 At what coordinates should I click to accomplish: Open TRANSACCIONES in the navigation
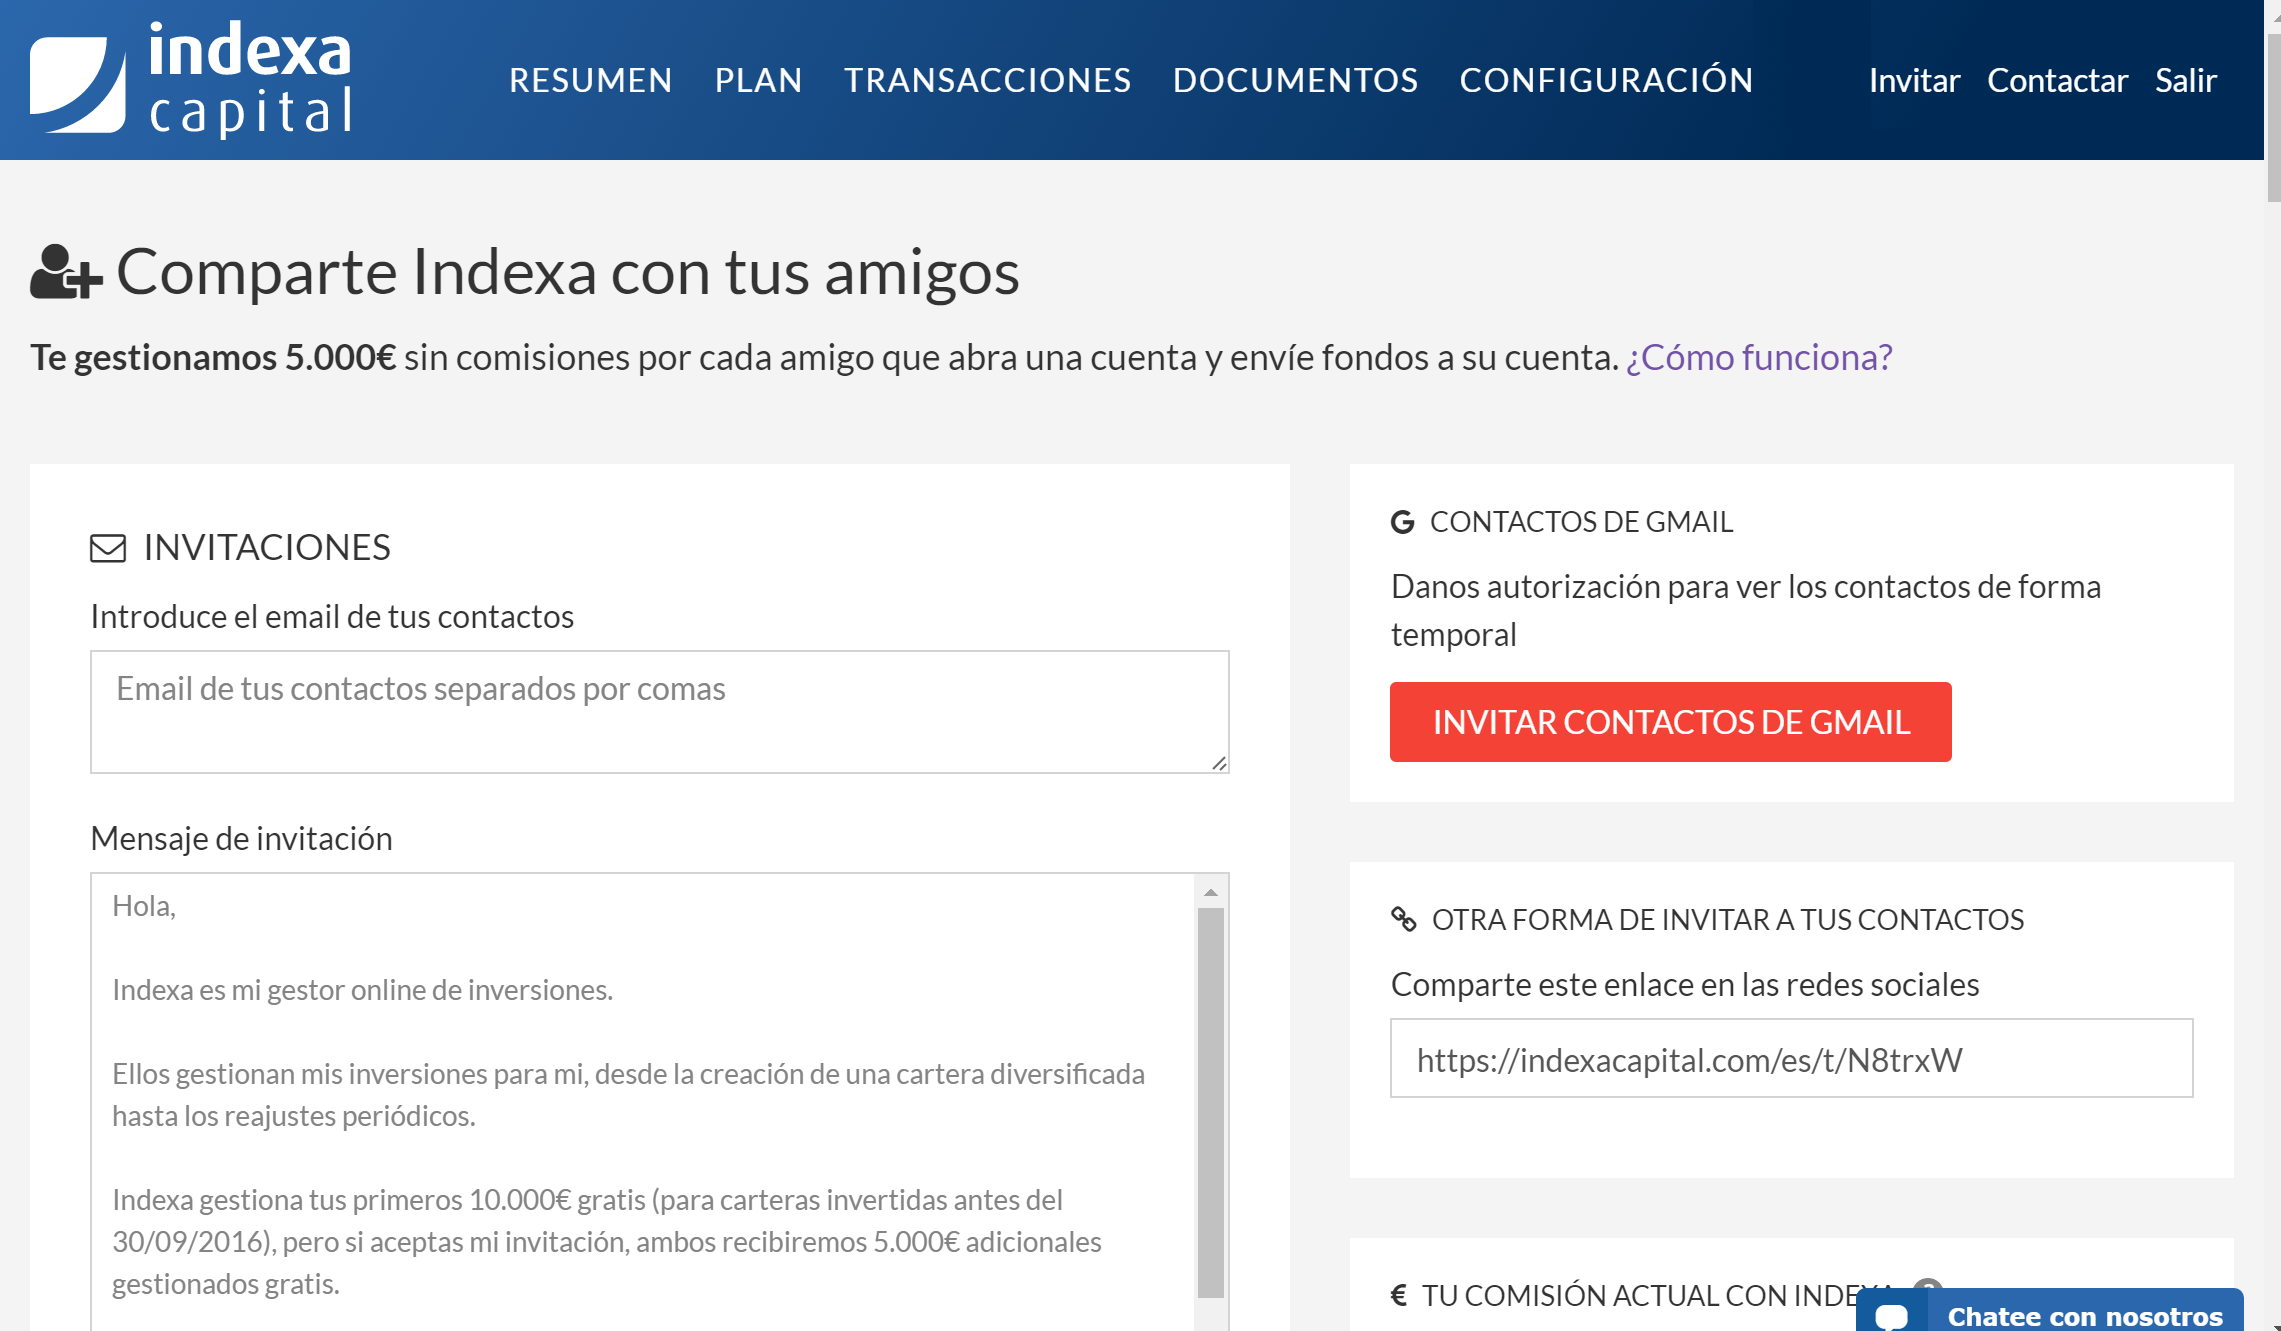pos(987,80)
